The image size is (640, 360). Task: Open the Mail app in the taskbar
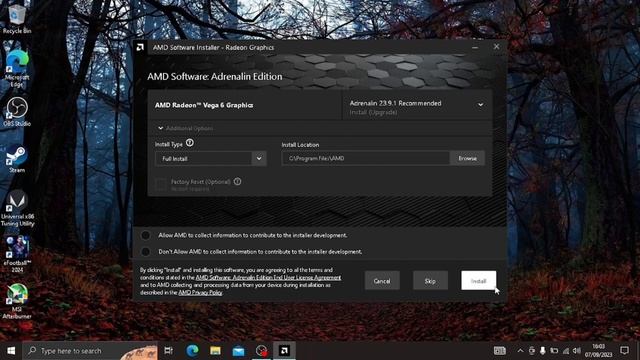point(238,351)
